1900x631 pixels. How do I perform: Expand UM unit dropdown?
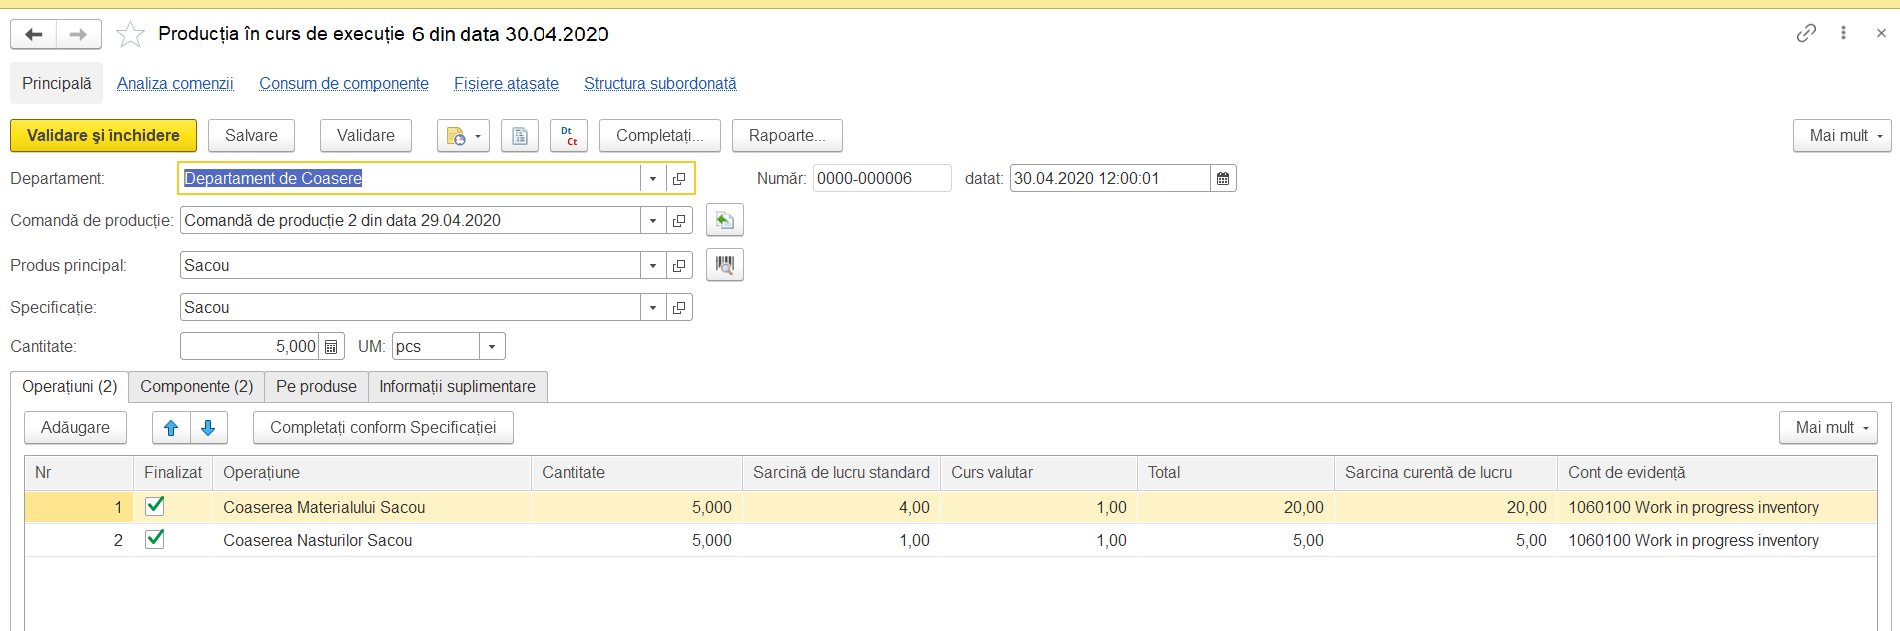(492, 347)
